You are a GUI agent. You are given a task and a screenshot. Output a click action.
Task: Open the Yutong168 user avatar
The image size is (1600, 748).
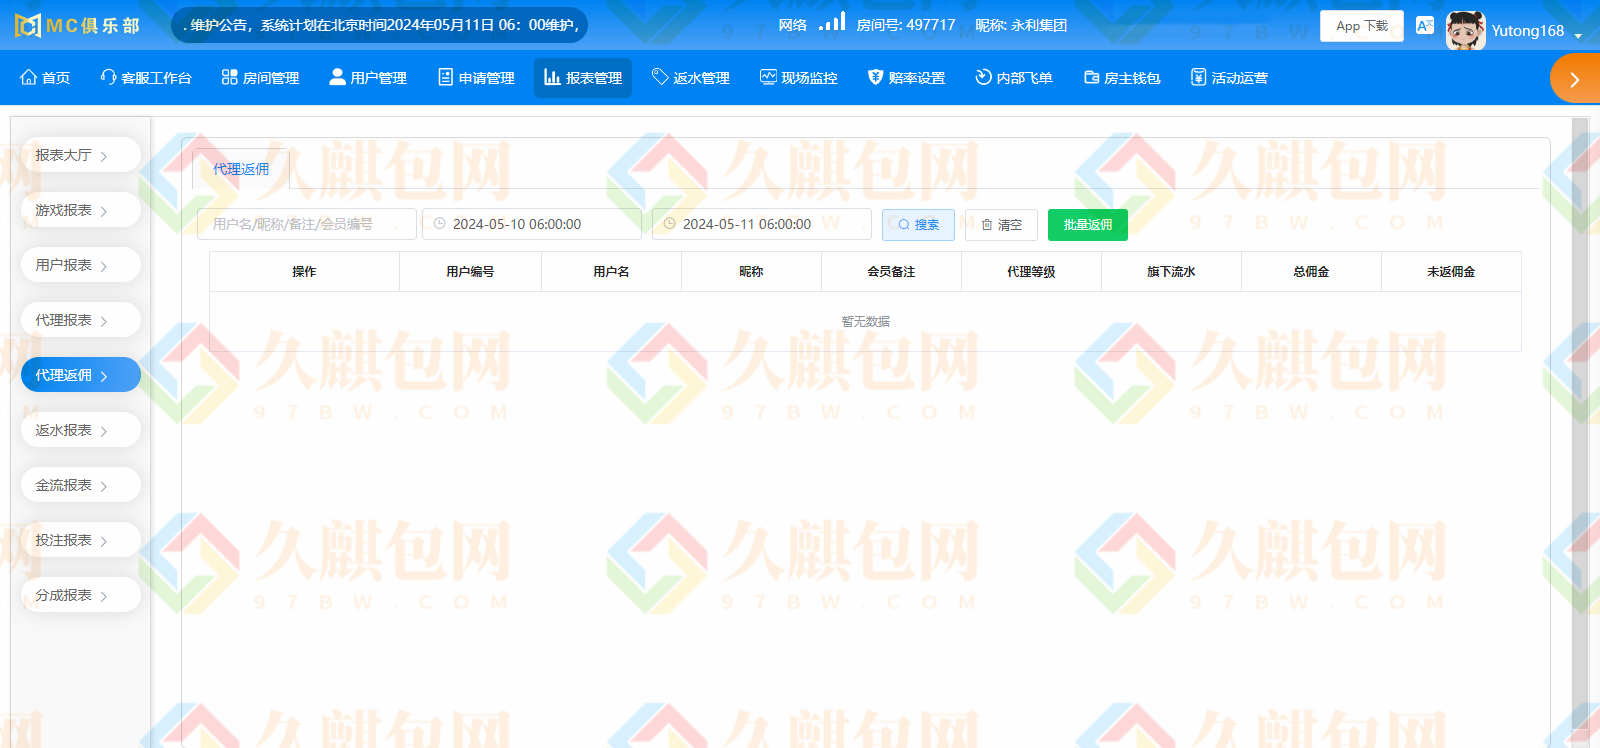tap(1465, 30)
